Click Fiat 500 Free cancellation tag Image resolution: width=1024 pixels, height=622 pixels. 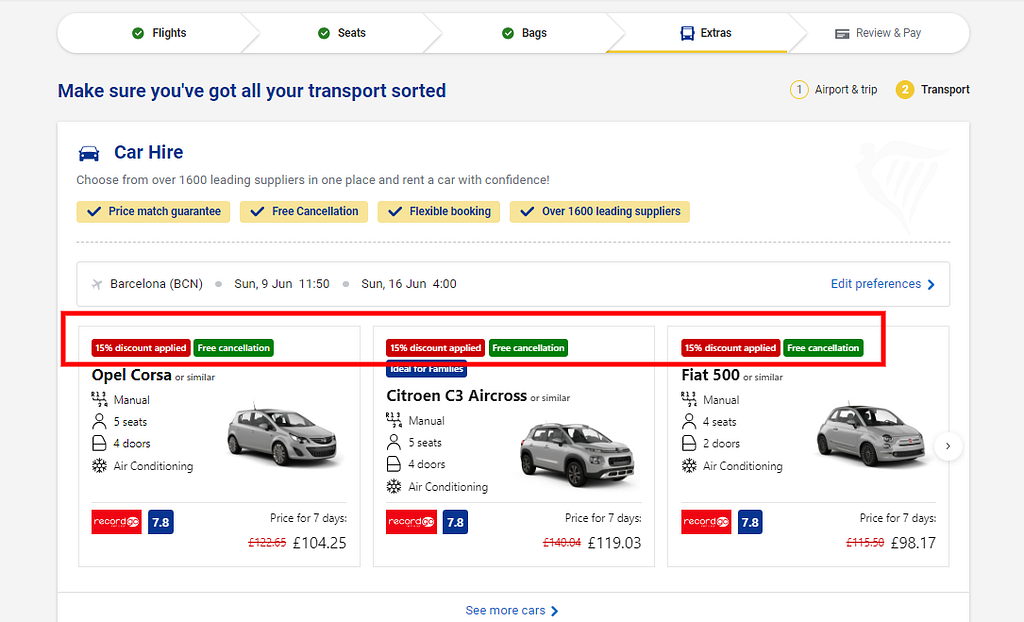(x=824, y=348)
